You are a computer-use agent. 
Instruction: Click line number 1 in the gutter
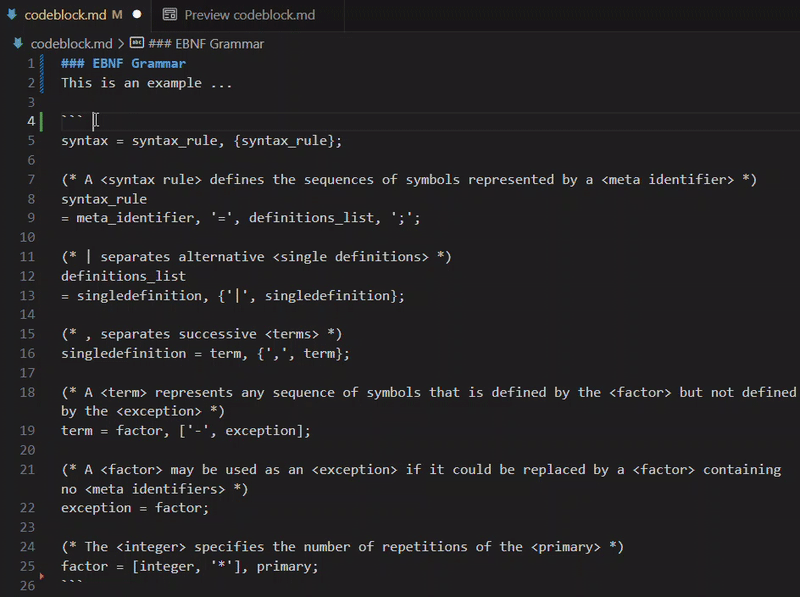[31, 63]
